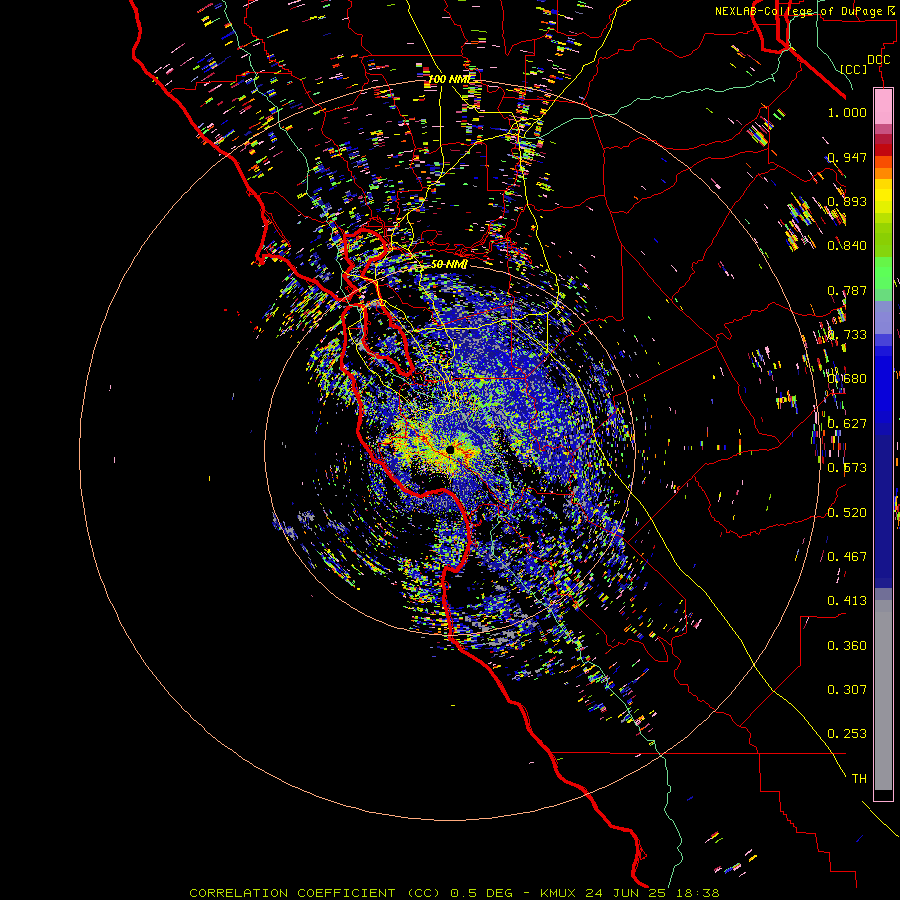Image resolution: width=900 pixels, height=900 pixels.
Task: Click the 0.733 scale value
Action: point(847,335)
